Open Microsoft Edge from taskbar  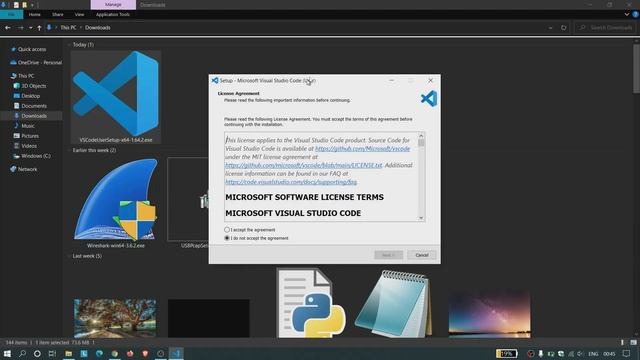click(x=99, y=353)
